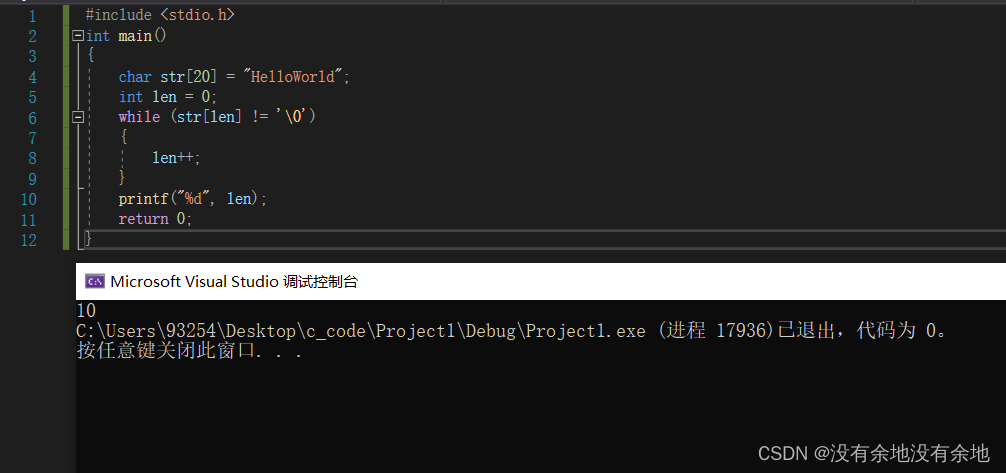Click the char str[20] declaration line
This screenshot has width=1006, height=473.
[234, 77]
